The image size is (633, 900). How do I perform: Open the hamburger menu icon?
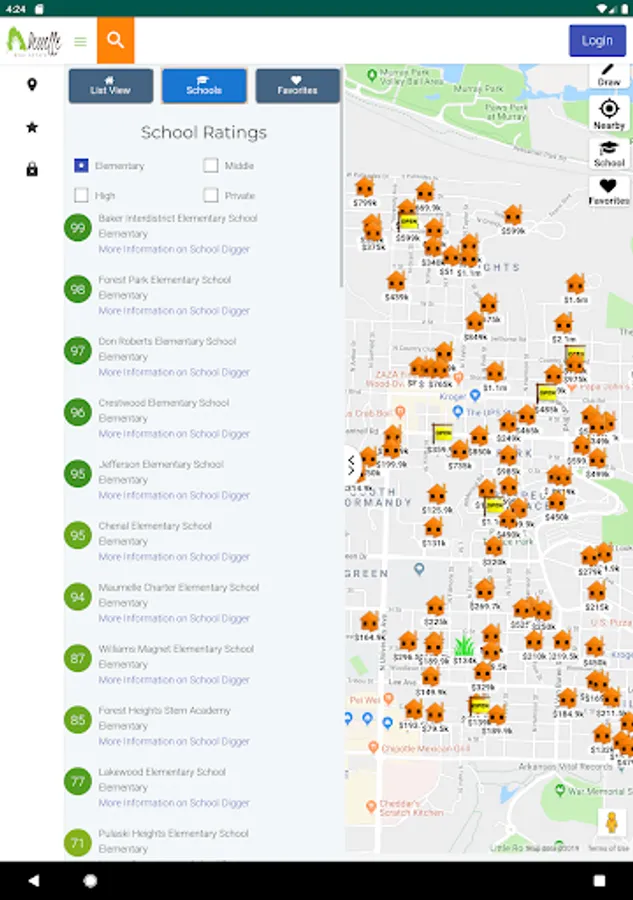[x=80, y=42]
